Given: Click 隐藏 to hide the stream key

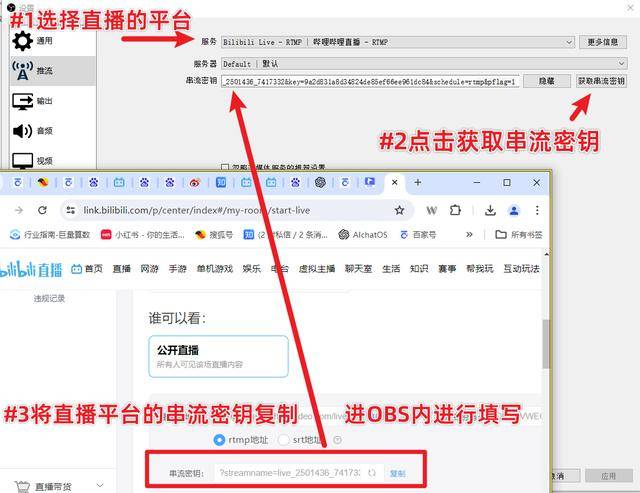Looking at the screenshot, I should tap(547, 81).
